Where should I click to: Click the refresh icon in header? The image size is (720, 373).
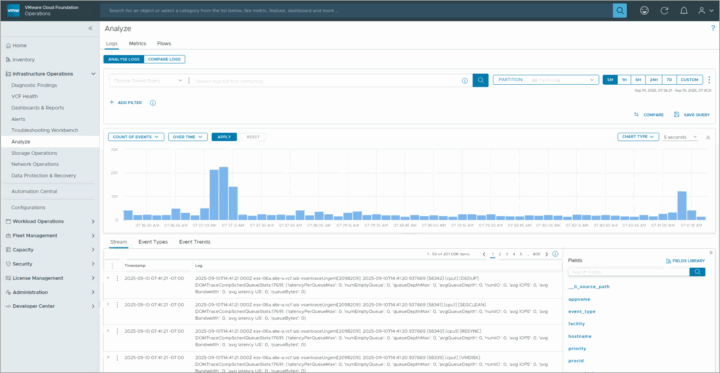click(x=664, y=11)
